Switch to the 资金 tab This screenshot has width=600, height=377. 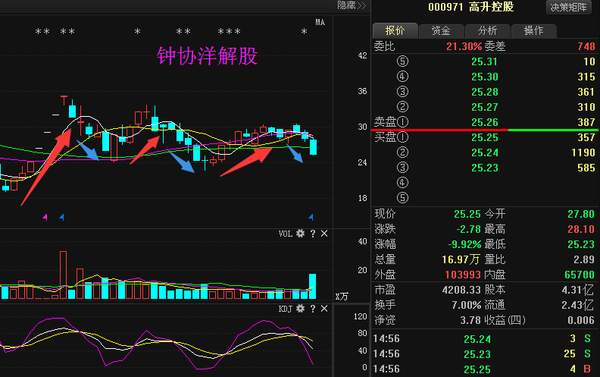tap(441, 31)
